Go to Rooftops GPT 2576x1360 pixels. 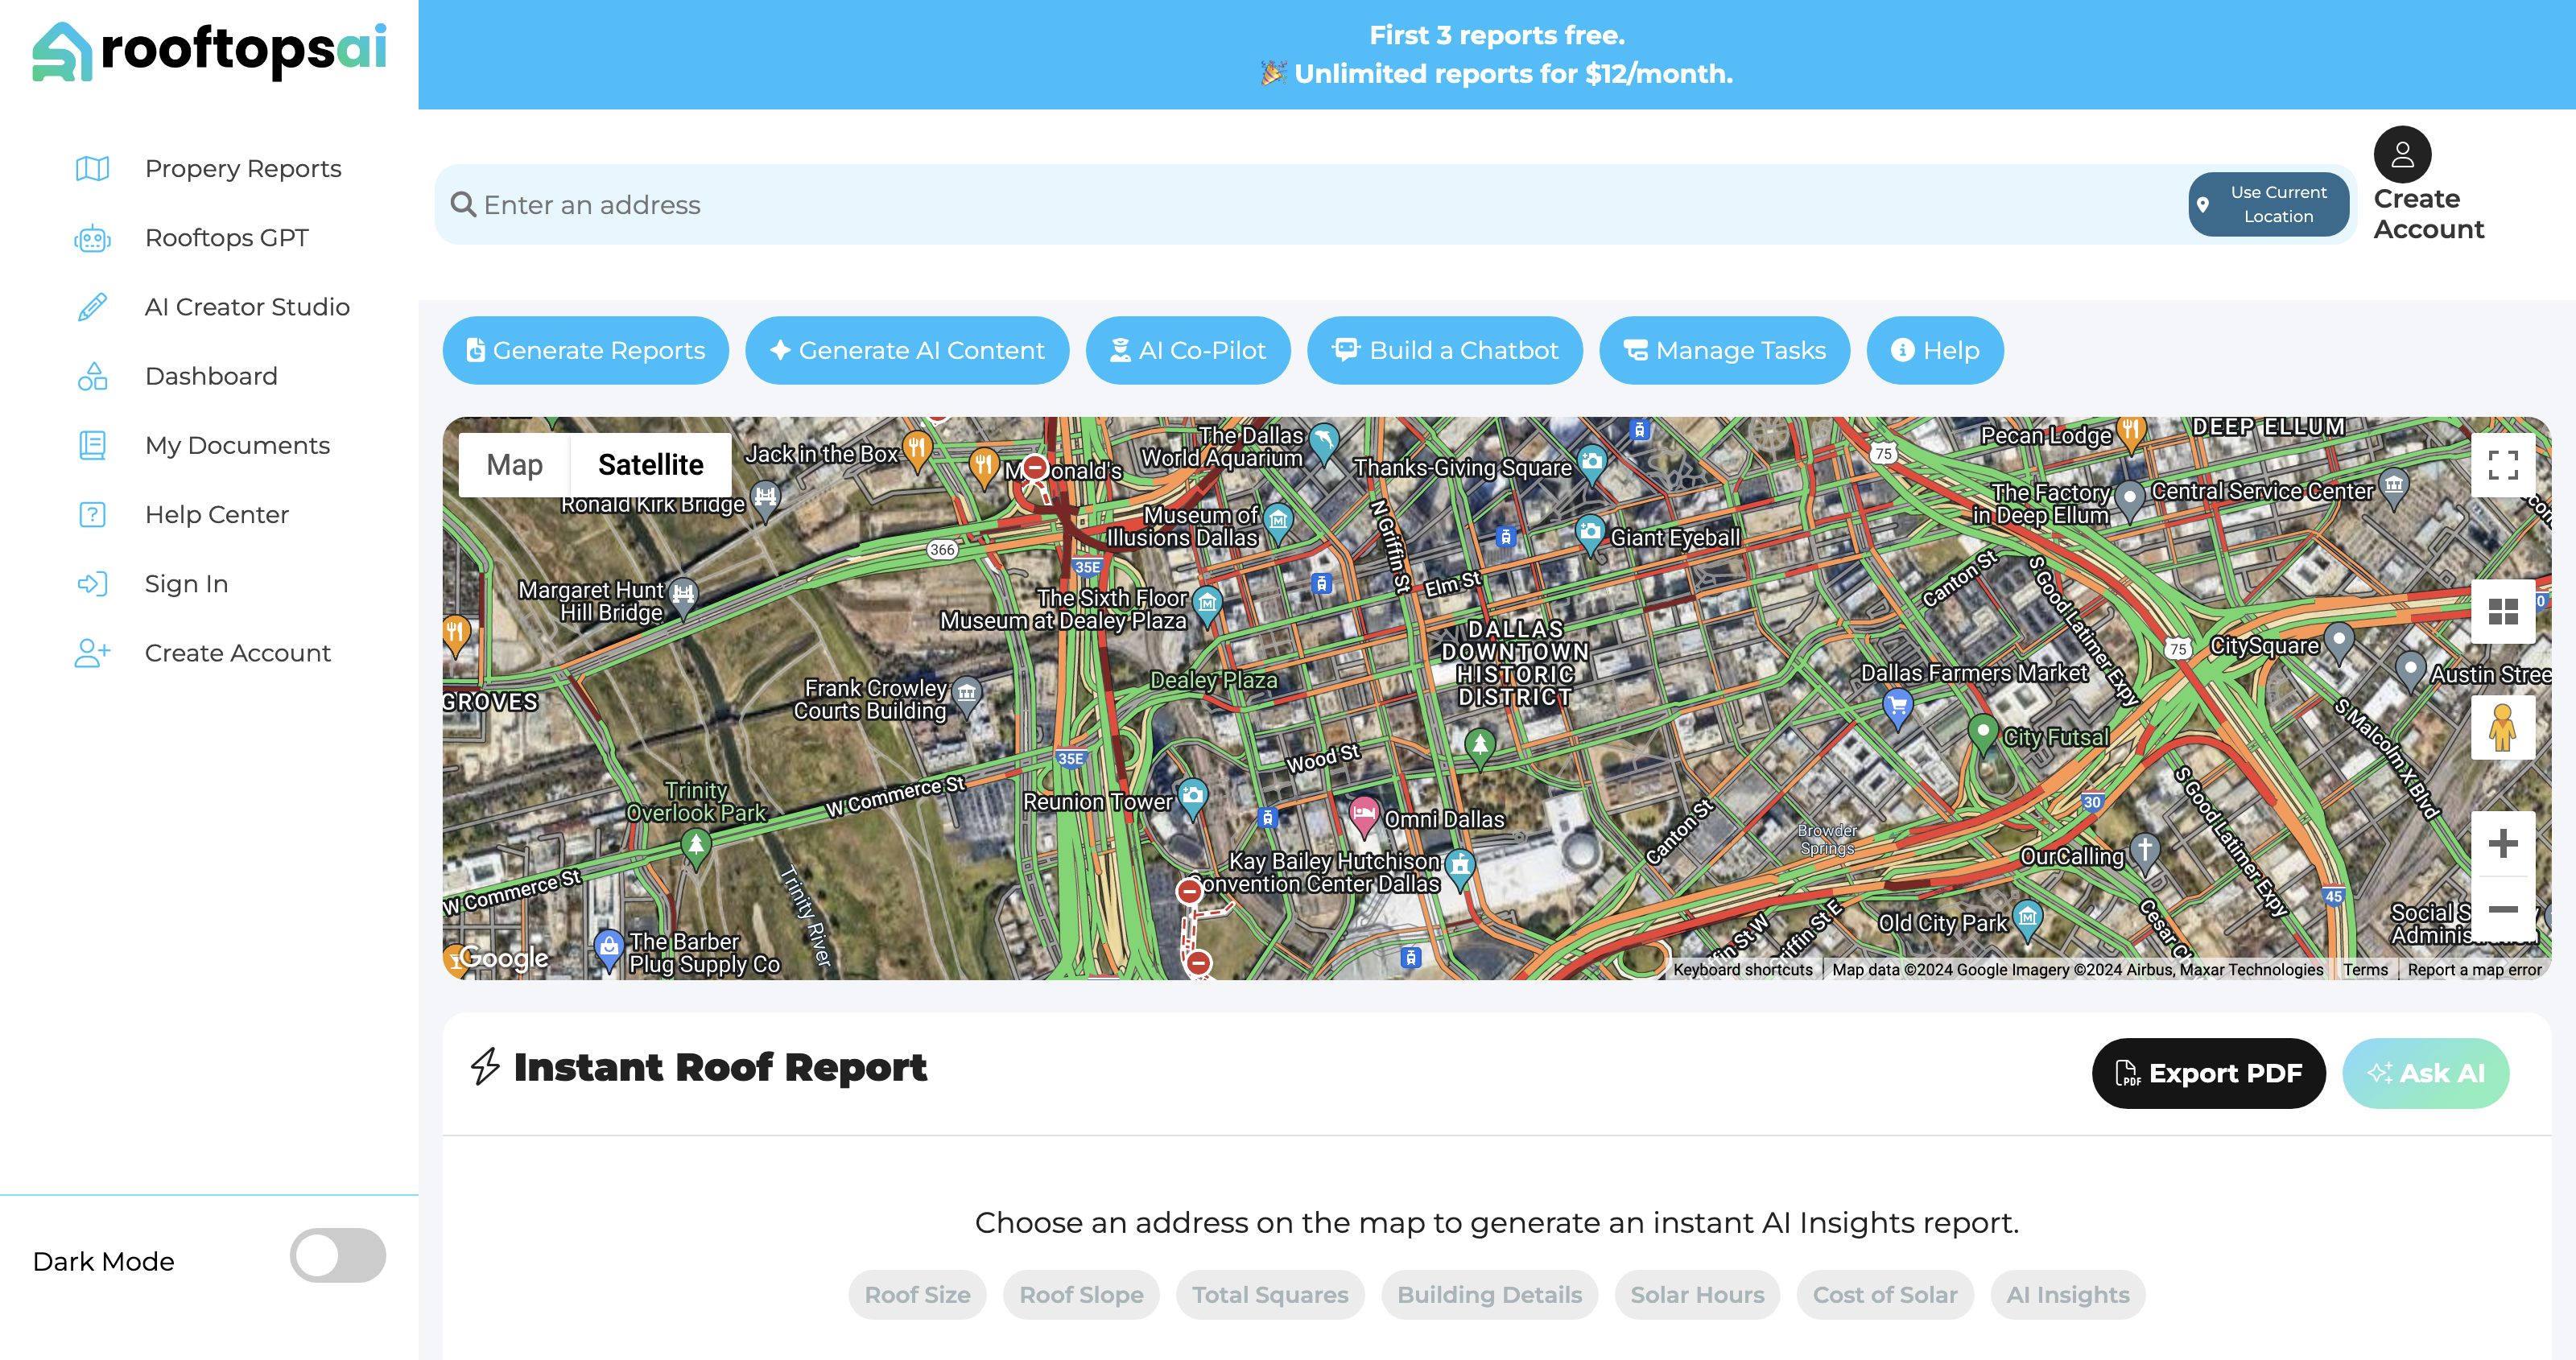(227, 238)
